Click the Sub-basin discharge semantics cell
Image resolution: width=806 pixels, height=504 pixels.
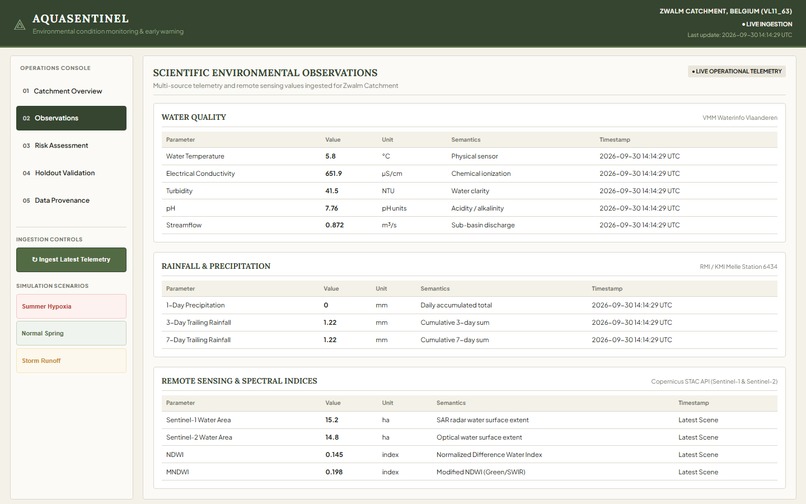tap(483, 225)
